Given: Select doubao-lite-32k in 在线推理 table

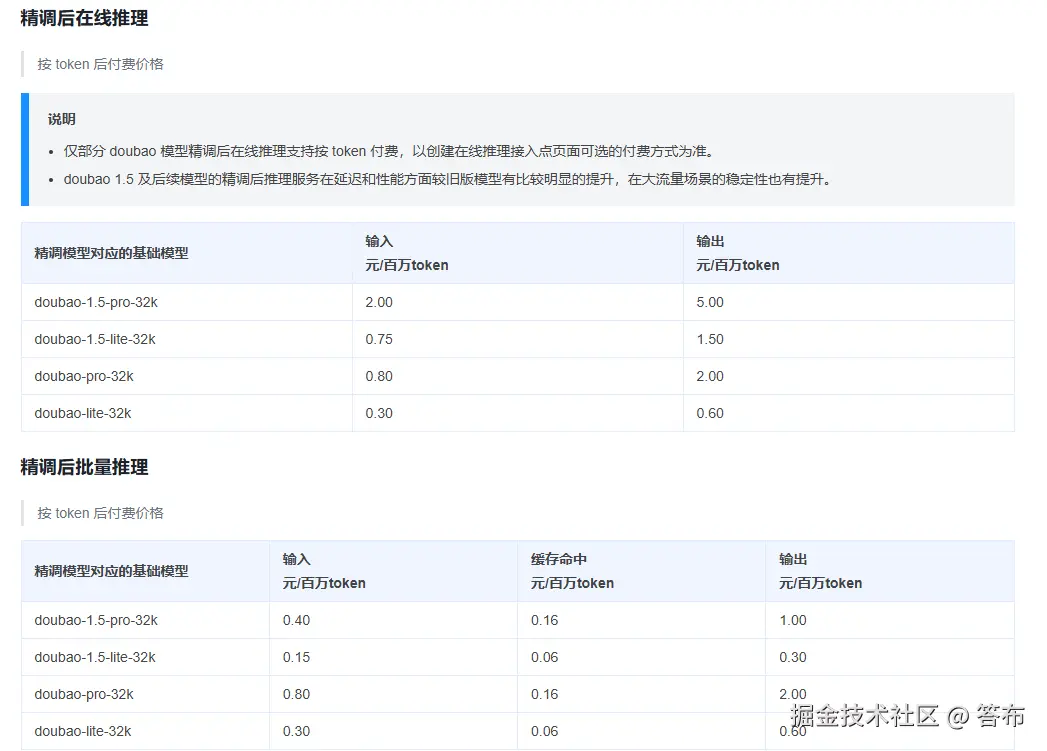Looking at the screenshot, I should coord(83,413).
